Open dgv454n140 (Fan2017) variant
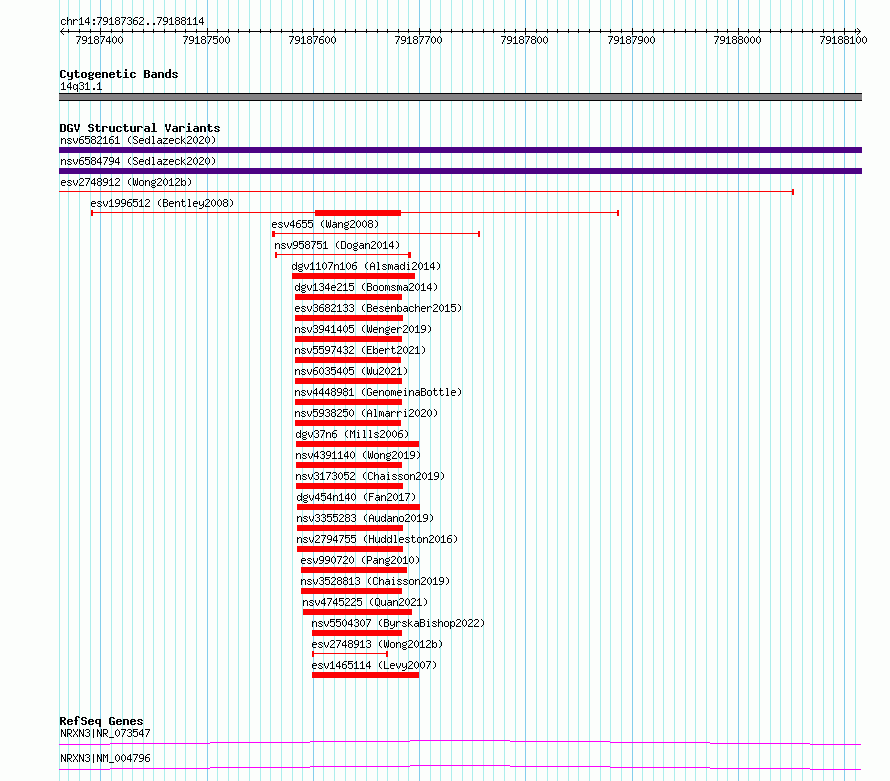The width and height of the screenshot is (890, 781). click(x=356, y=497)
